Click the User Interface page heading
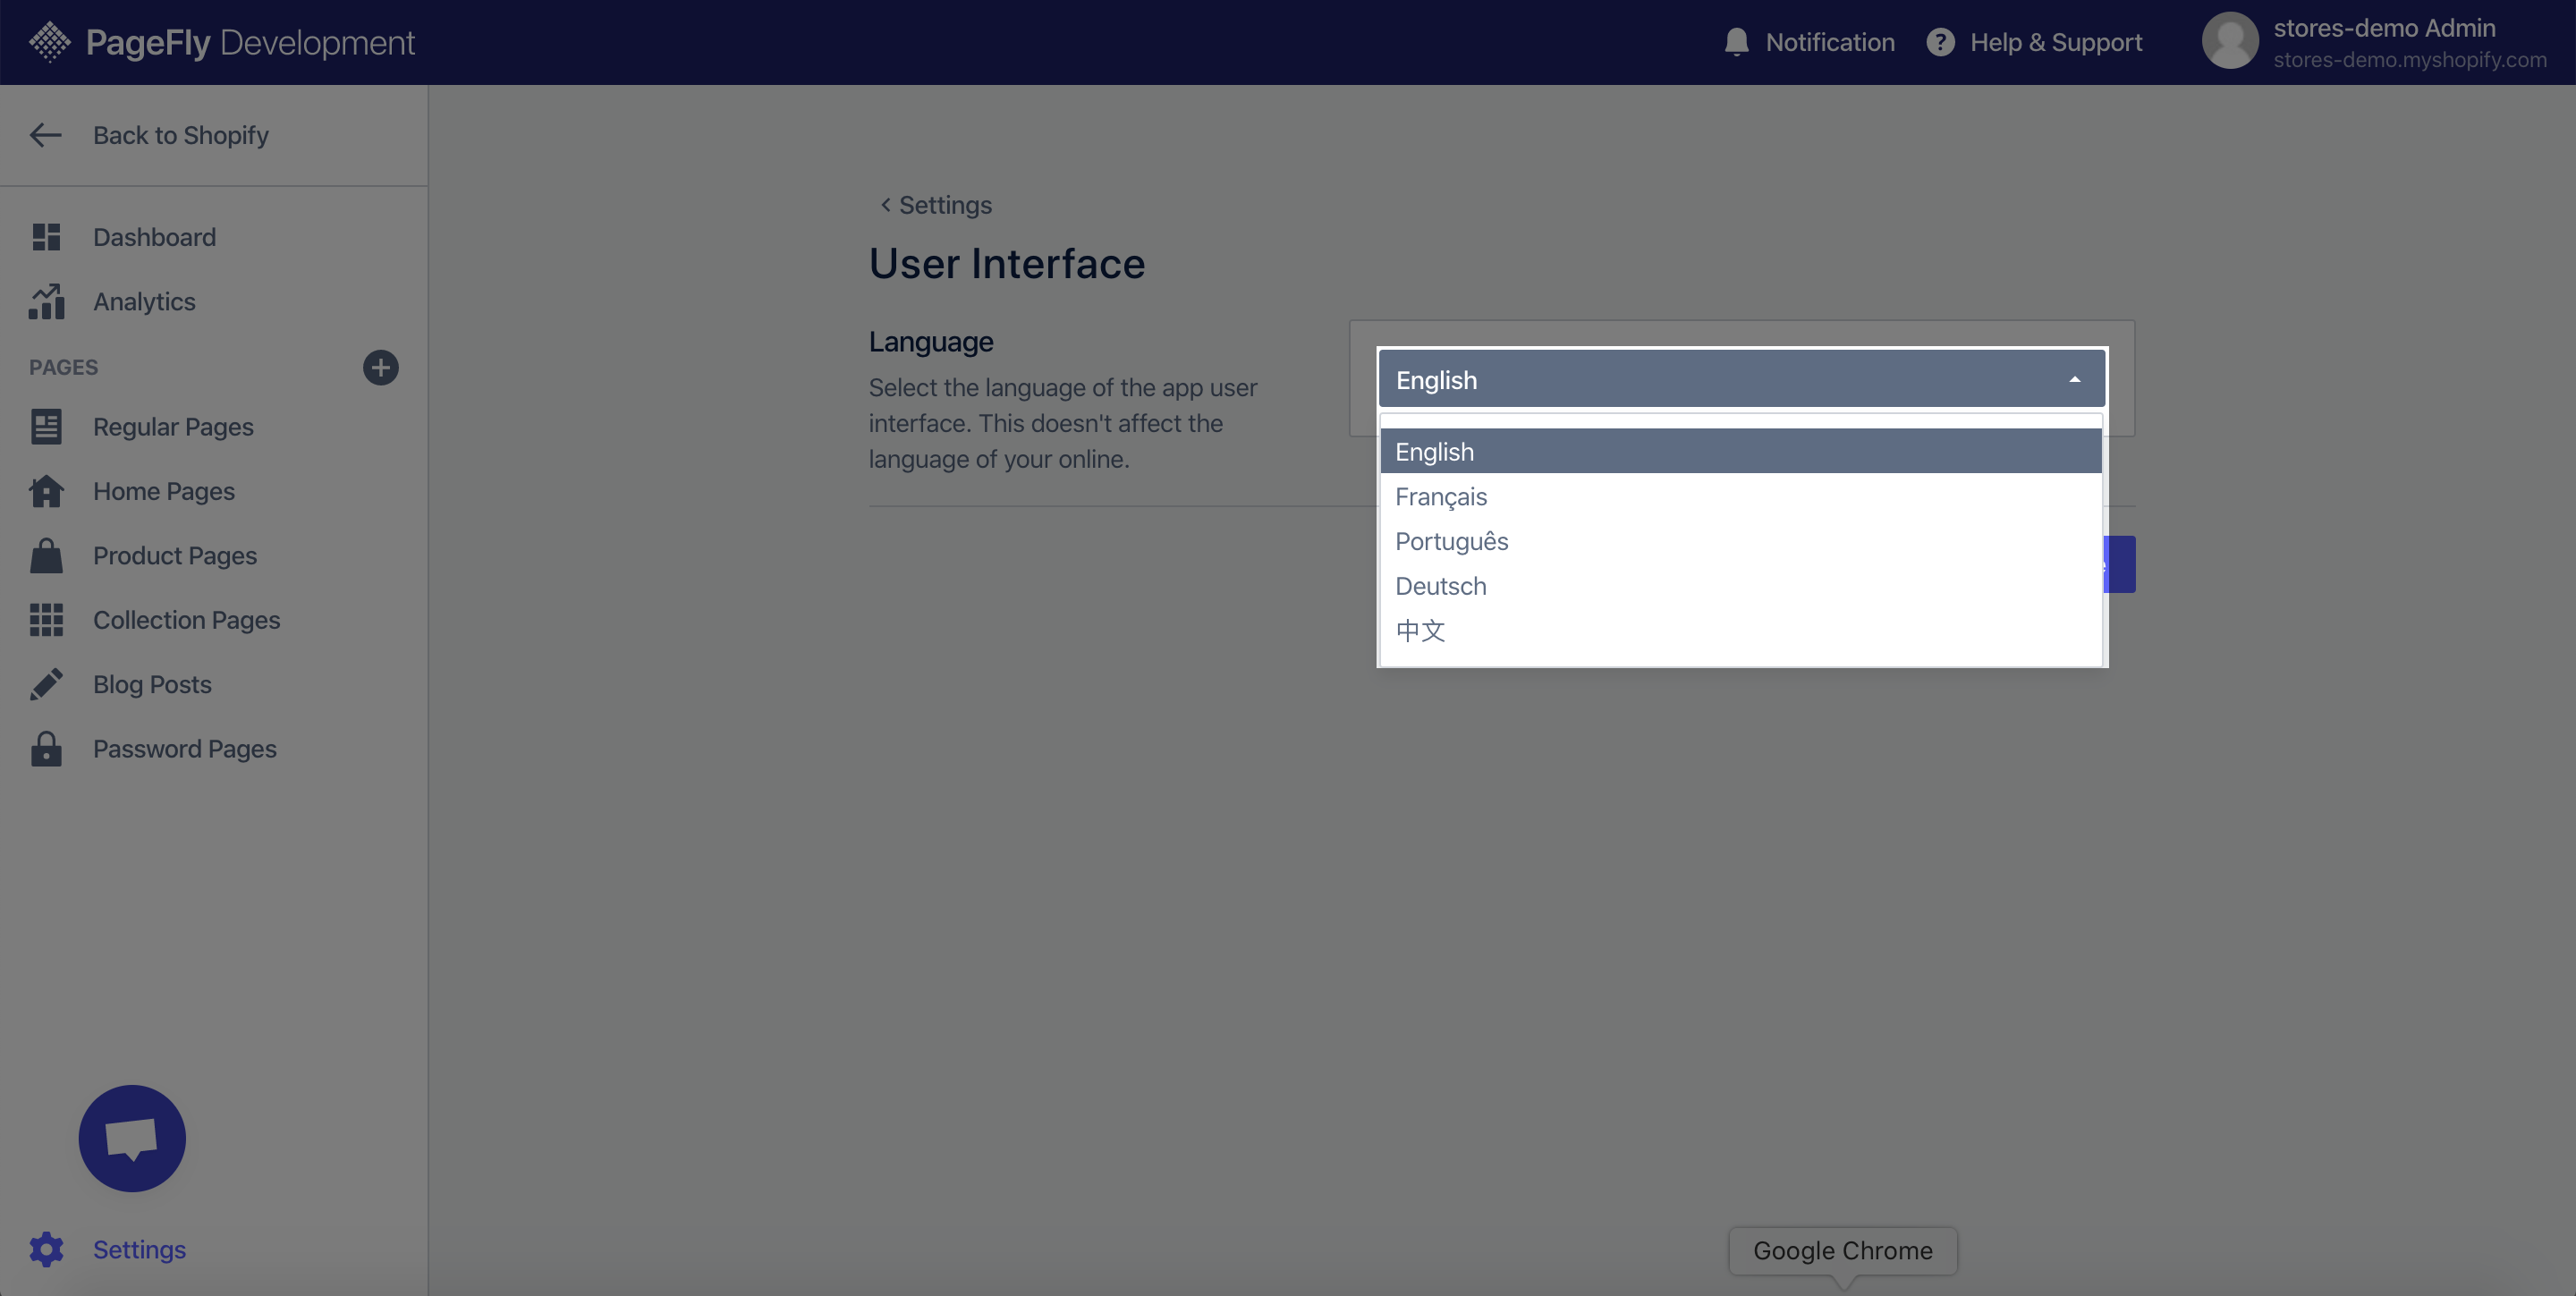This screenshot has height=1296, width=2576. [x=1007, y=263]
